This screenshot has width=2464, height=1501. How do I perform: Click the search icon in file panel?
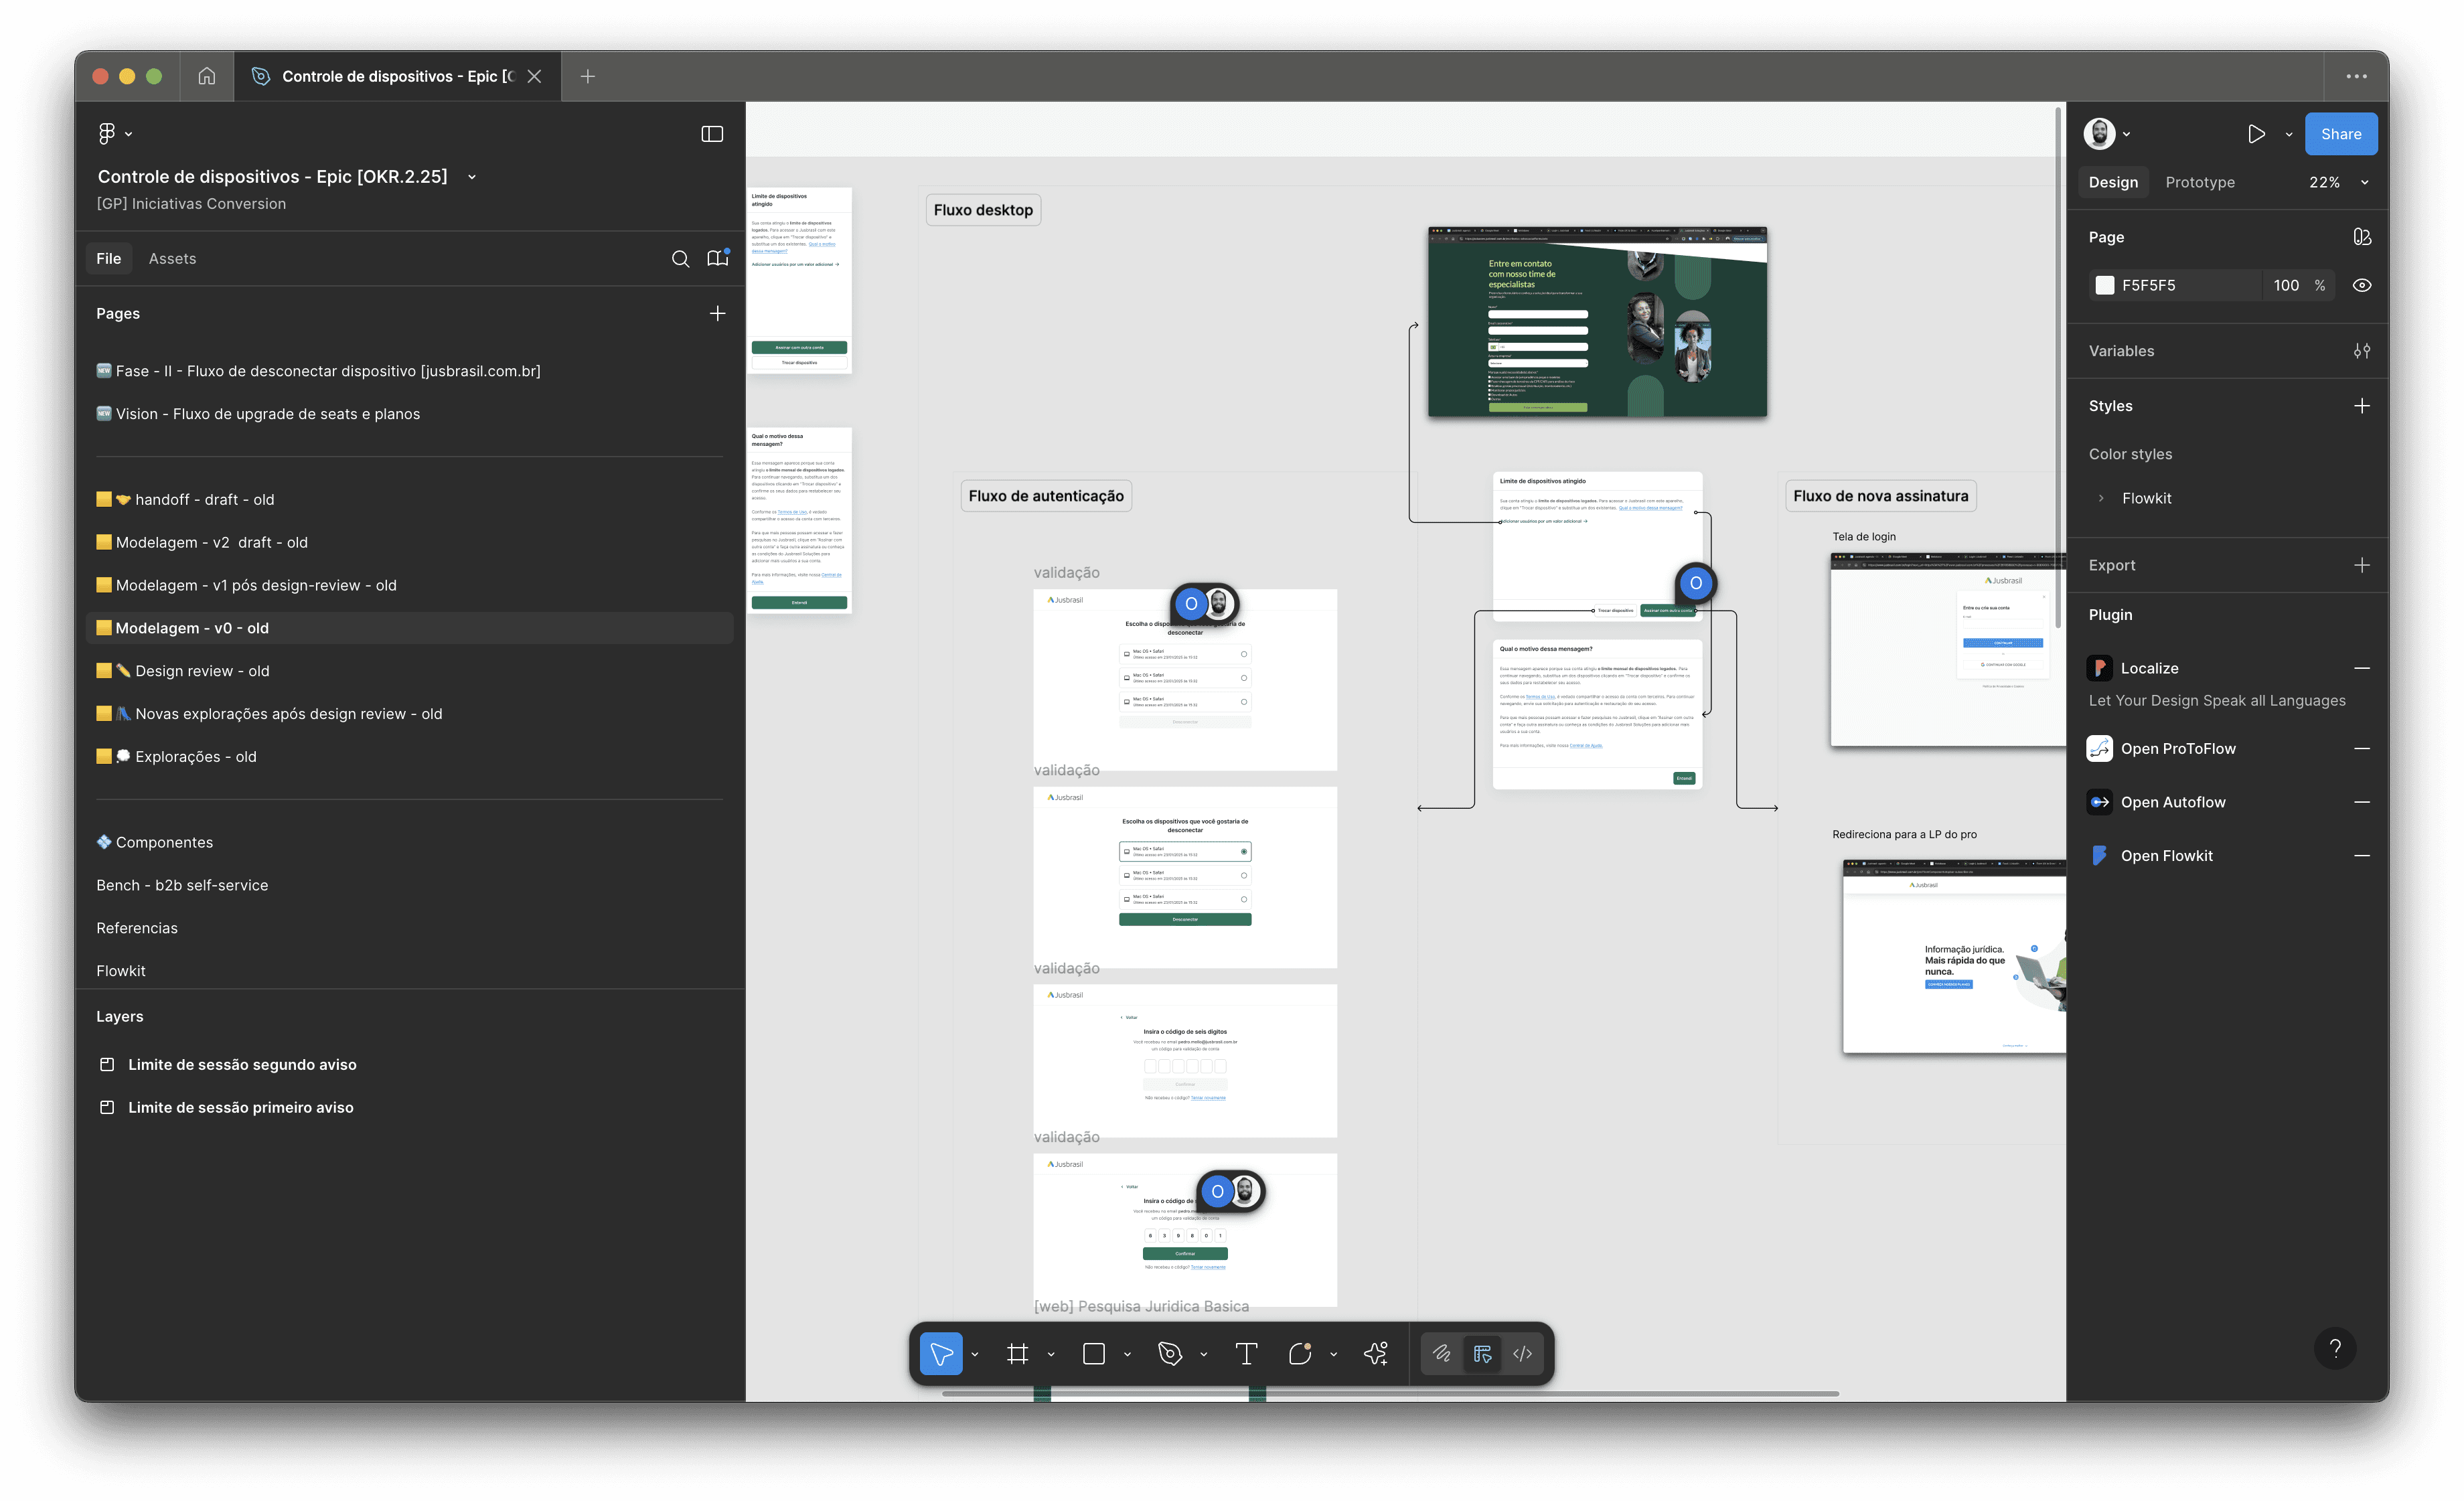point(680,259)
